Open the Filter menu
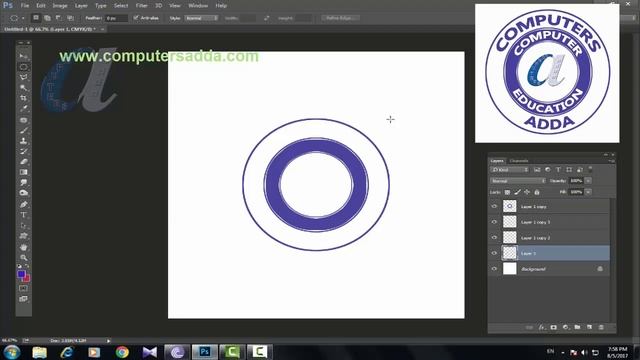Image resolution: width=640 pixels, height=360 pixels. click(142, 6)
